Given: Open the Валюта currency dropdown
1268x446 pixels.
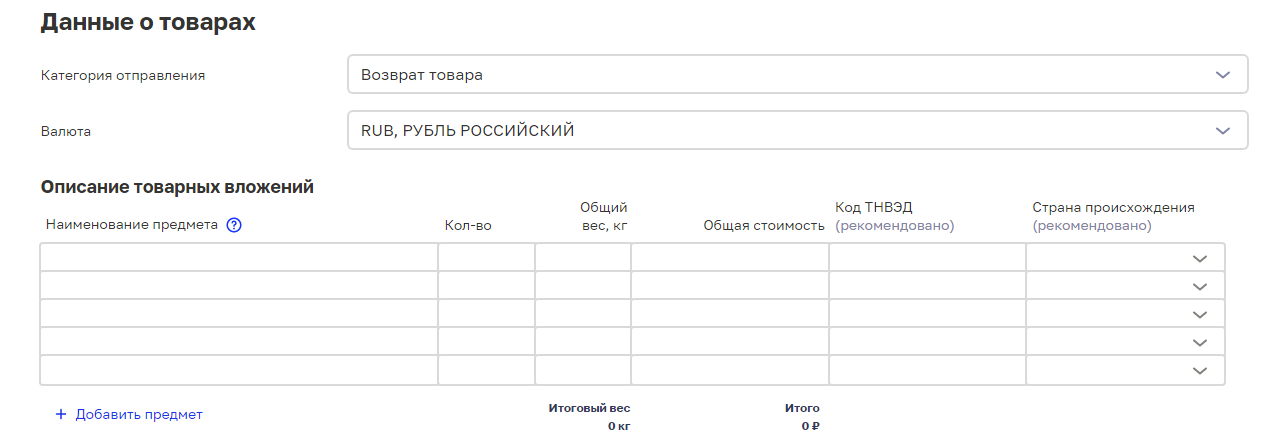Looking at the screenshot, I should pos(798,130).
